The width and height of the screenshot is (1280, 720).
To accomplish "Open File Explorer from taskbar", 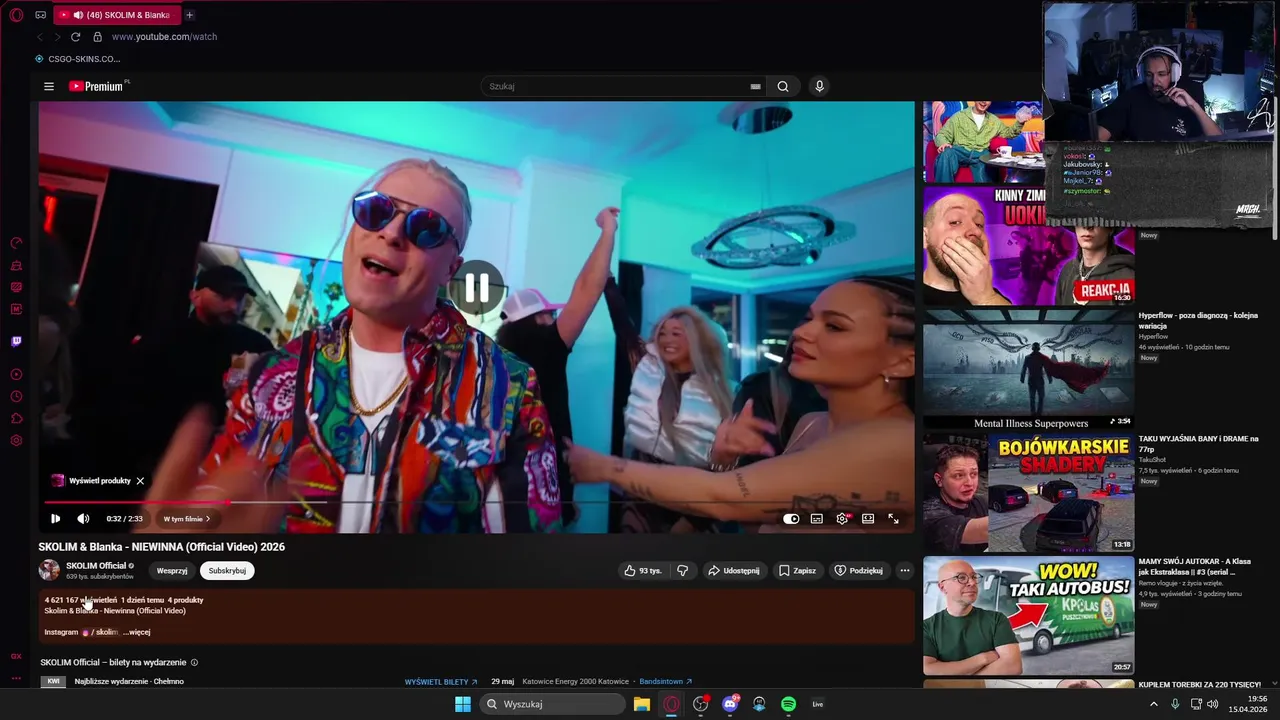I will point(642,704).
